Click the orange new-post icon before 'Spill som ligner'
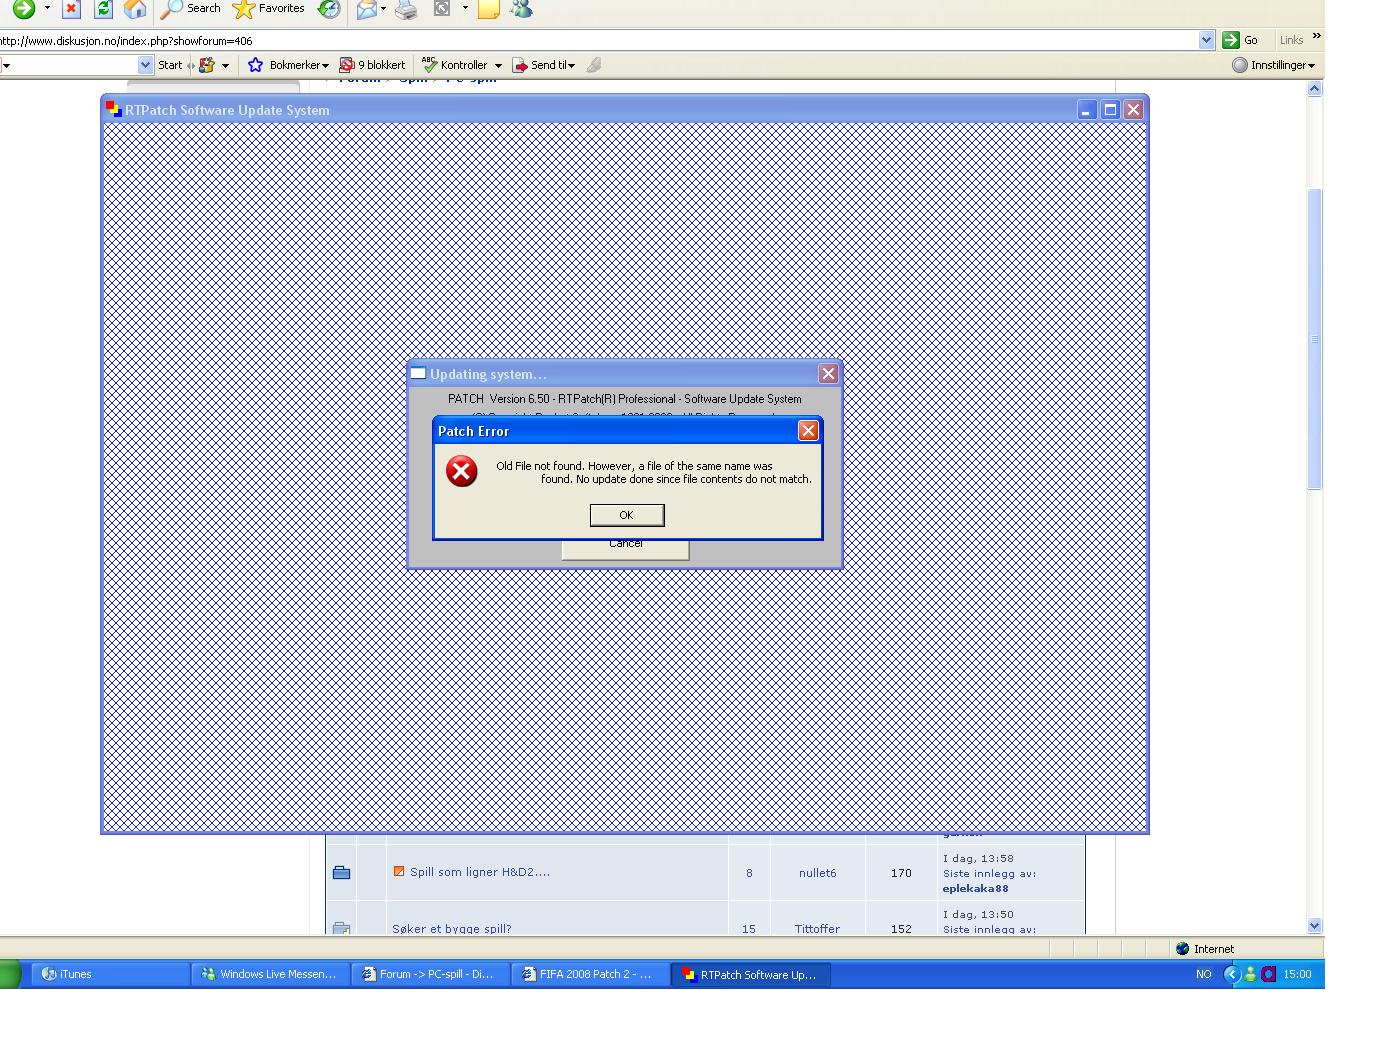The width and height of the screenshot is (1400, 1050). pyautogui.click(x=399, y=871)
